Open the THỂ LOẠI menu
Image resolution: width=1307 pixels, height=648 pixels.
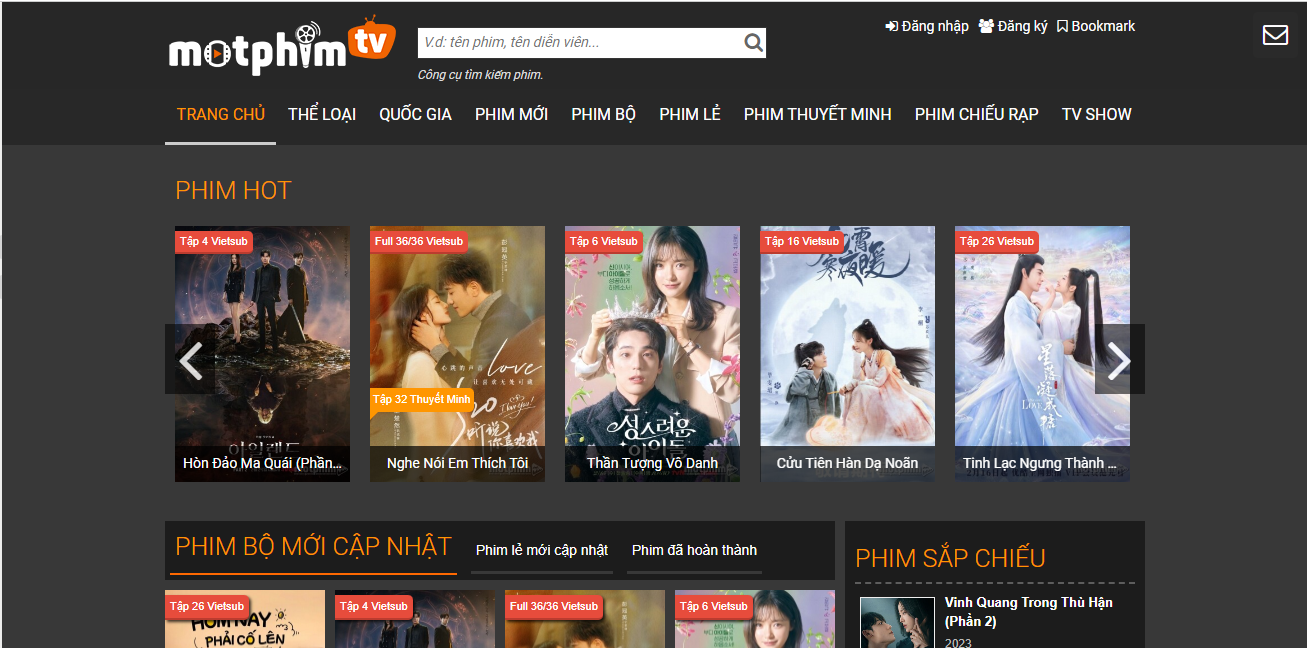pyautogui.click(x=322, y=114)
